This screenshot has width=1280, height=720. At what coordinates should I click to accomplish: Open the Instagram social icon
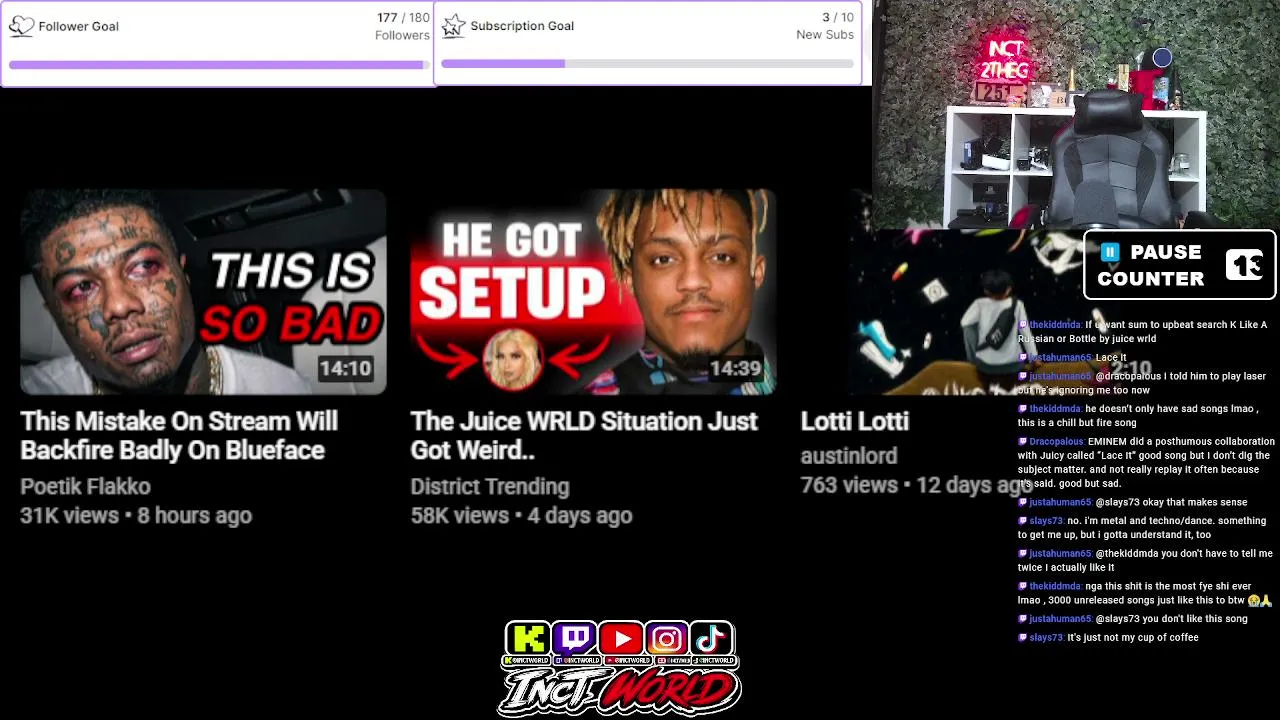pos(666,638)
